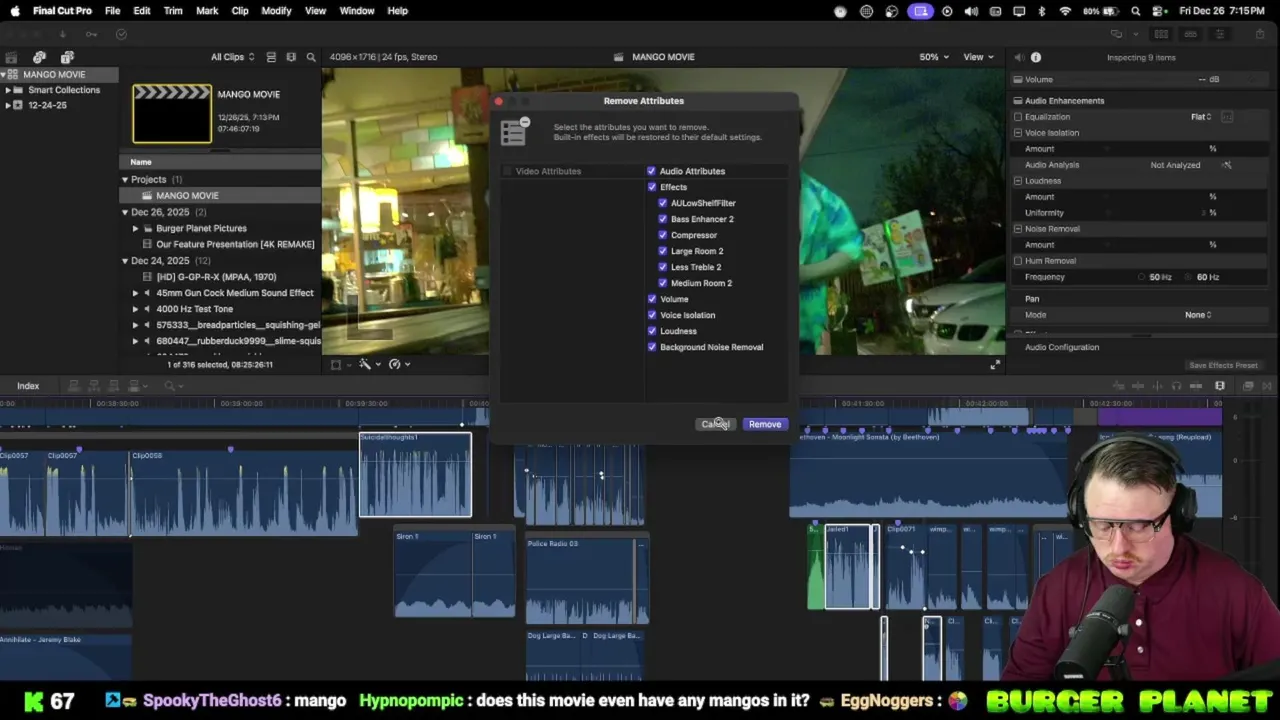Screen dimensions: 1280x720
Task: Switch to the Info inspector icon
Action: (x=1036, y=57)
